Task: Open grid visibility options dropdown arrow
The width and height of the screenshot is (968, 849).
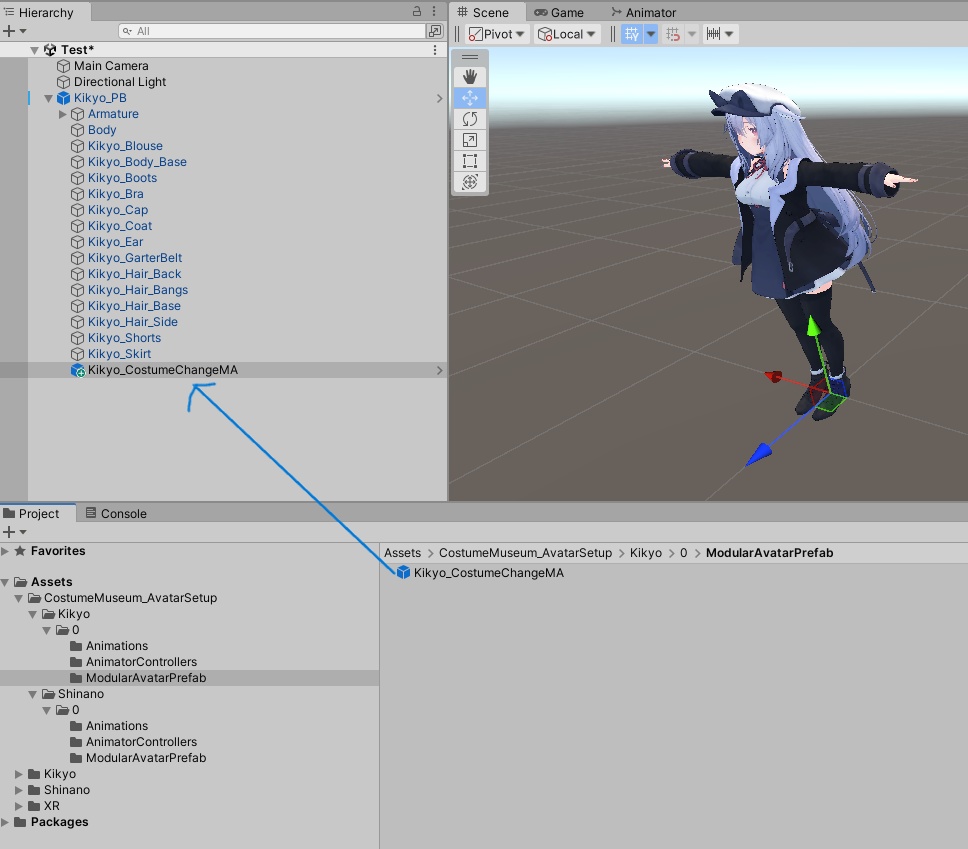Action: (x=651, y=34)
